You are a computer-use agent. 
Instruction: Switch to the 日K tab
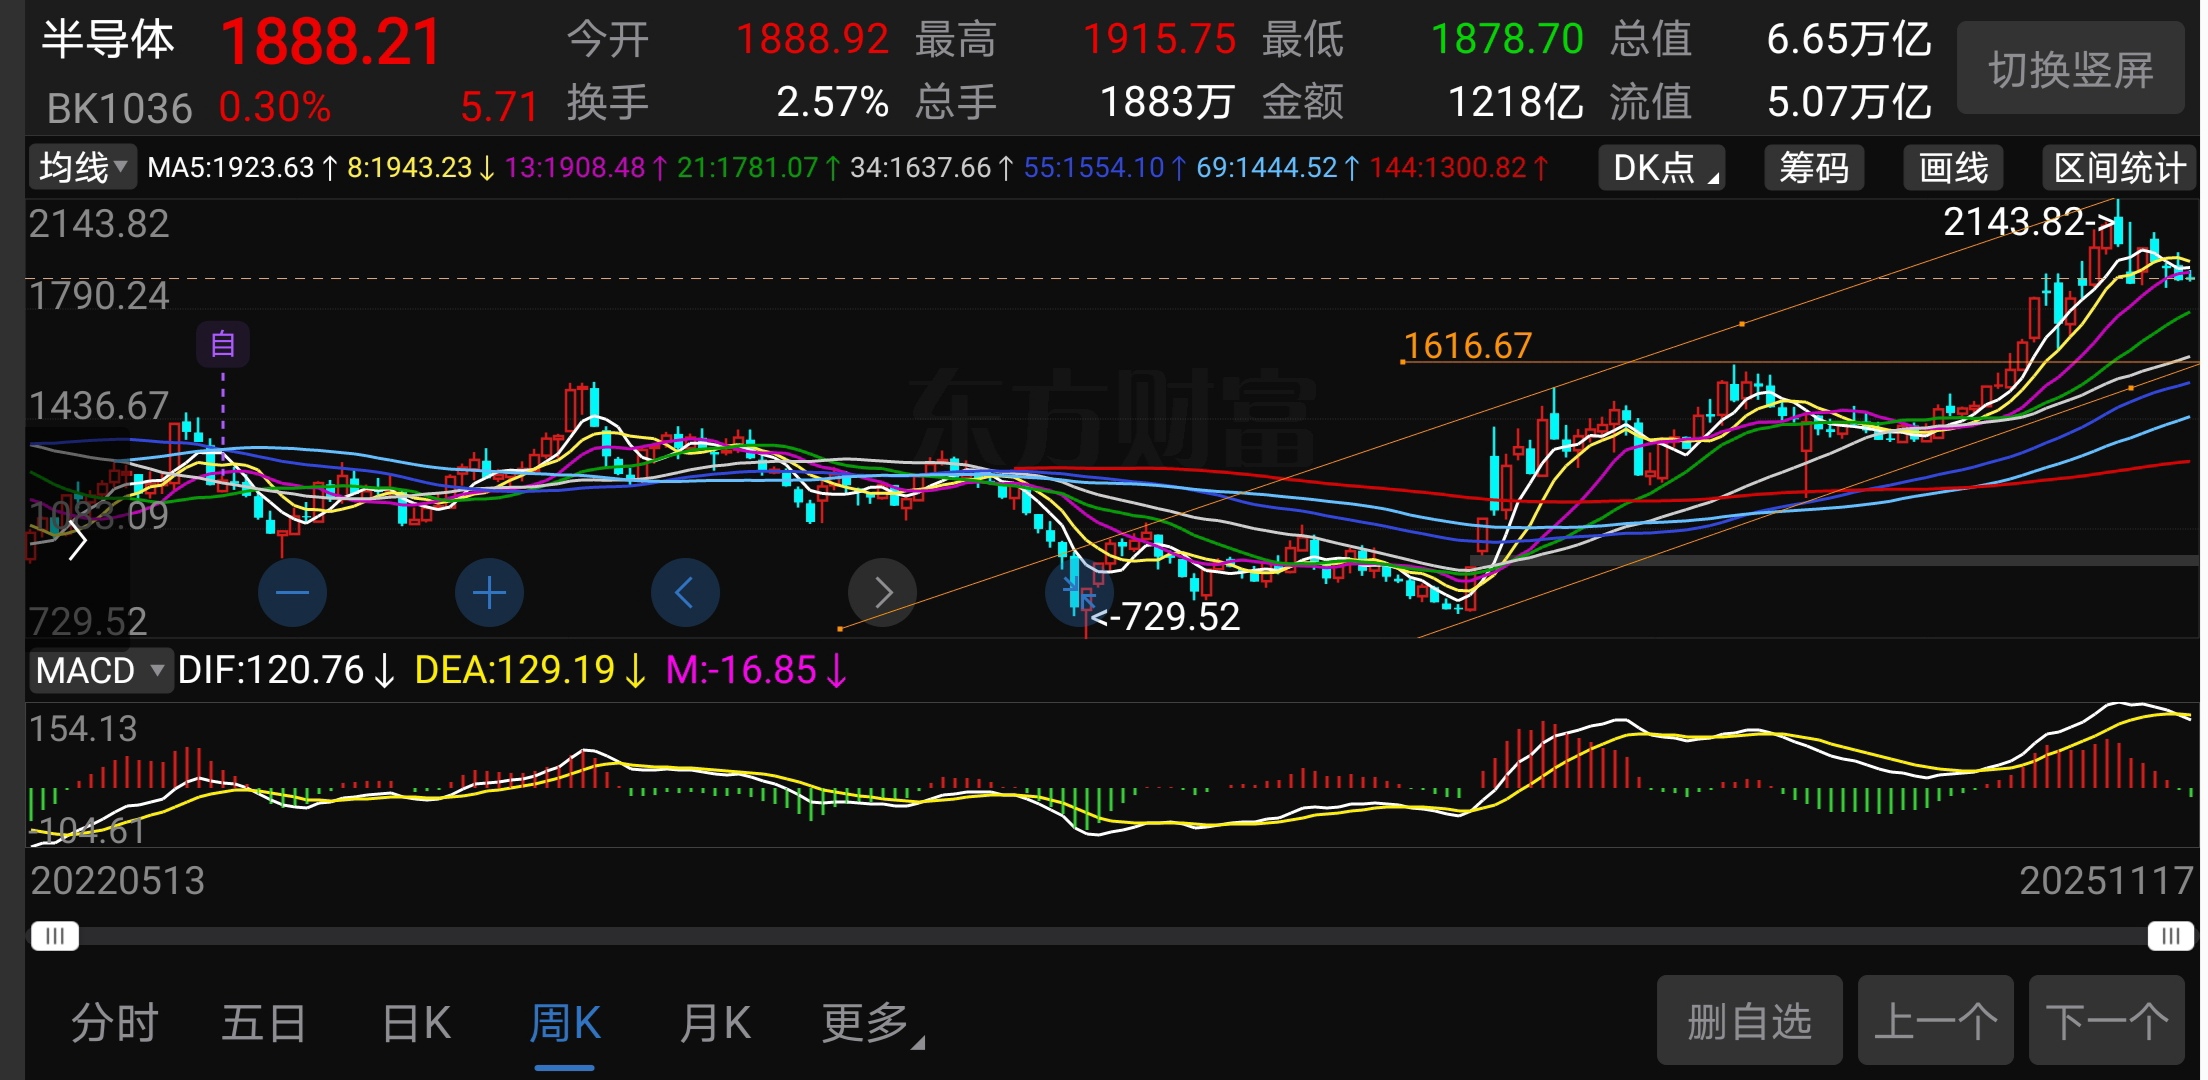pos(417,1023)
